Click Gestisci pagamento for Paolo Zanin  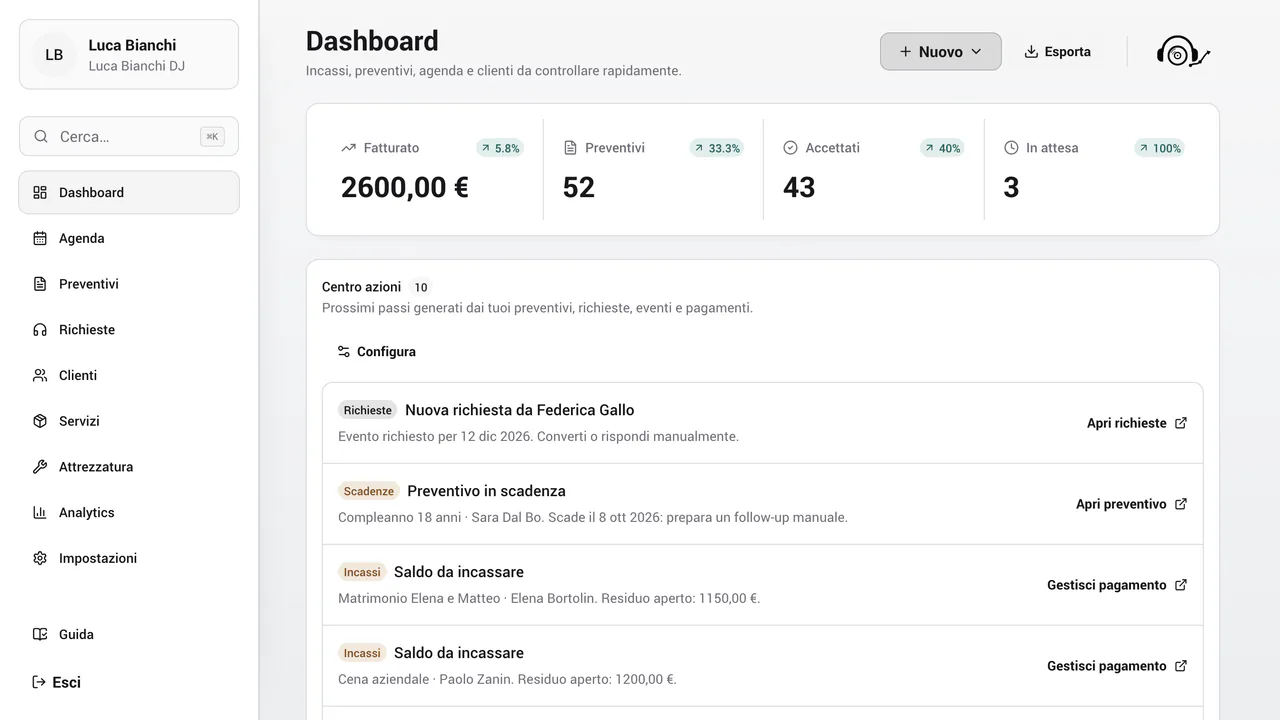(1117, 666)
